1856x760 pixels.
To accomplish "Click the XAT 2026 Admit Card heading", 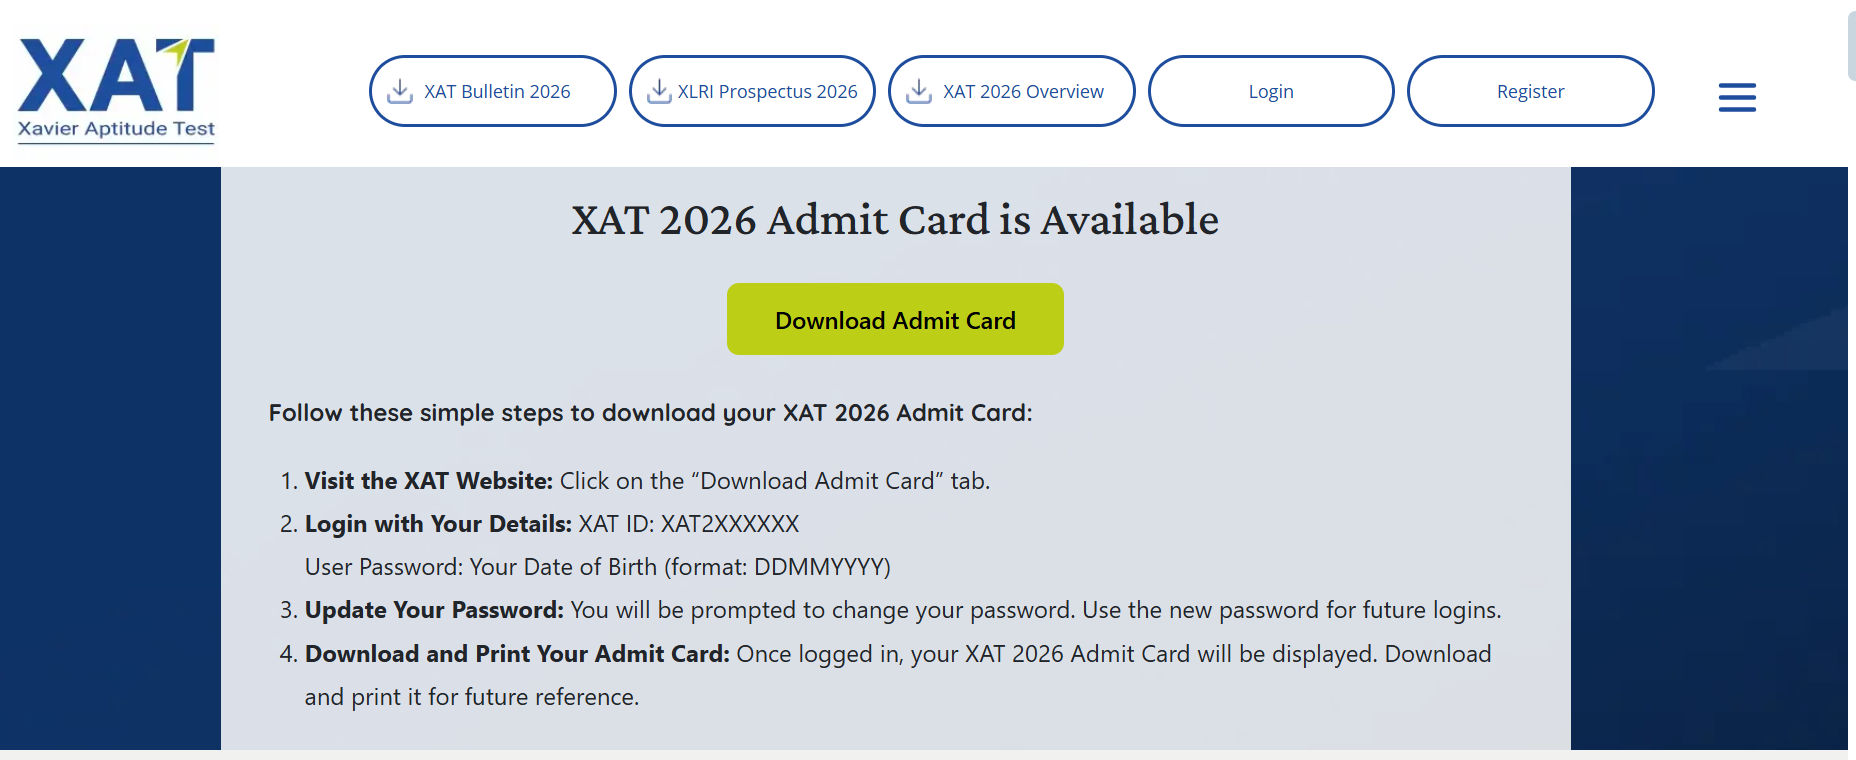I will (895, 220).
